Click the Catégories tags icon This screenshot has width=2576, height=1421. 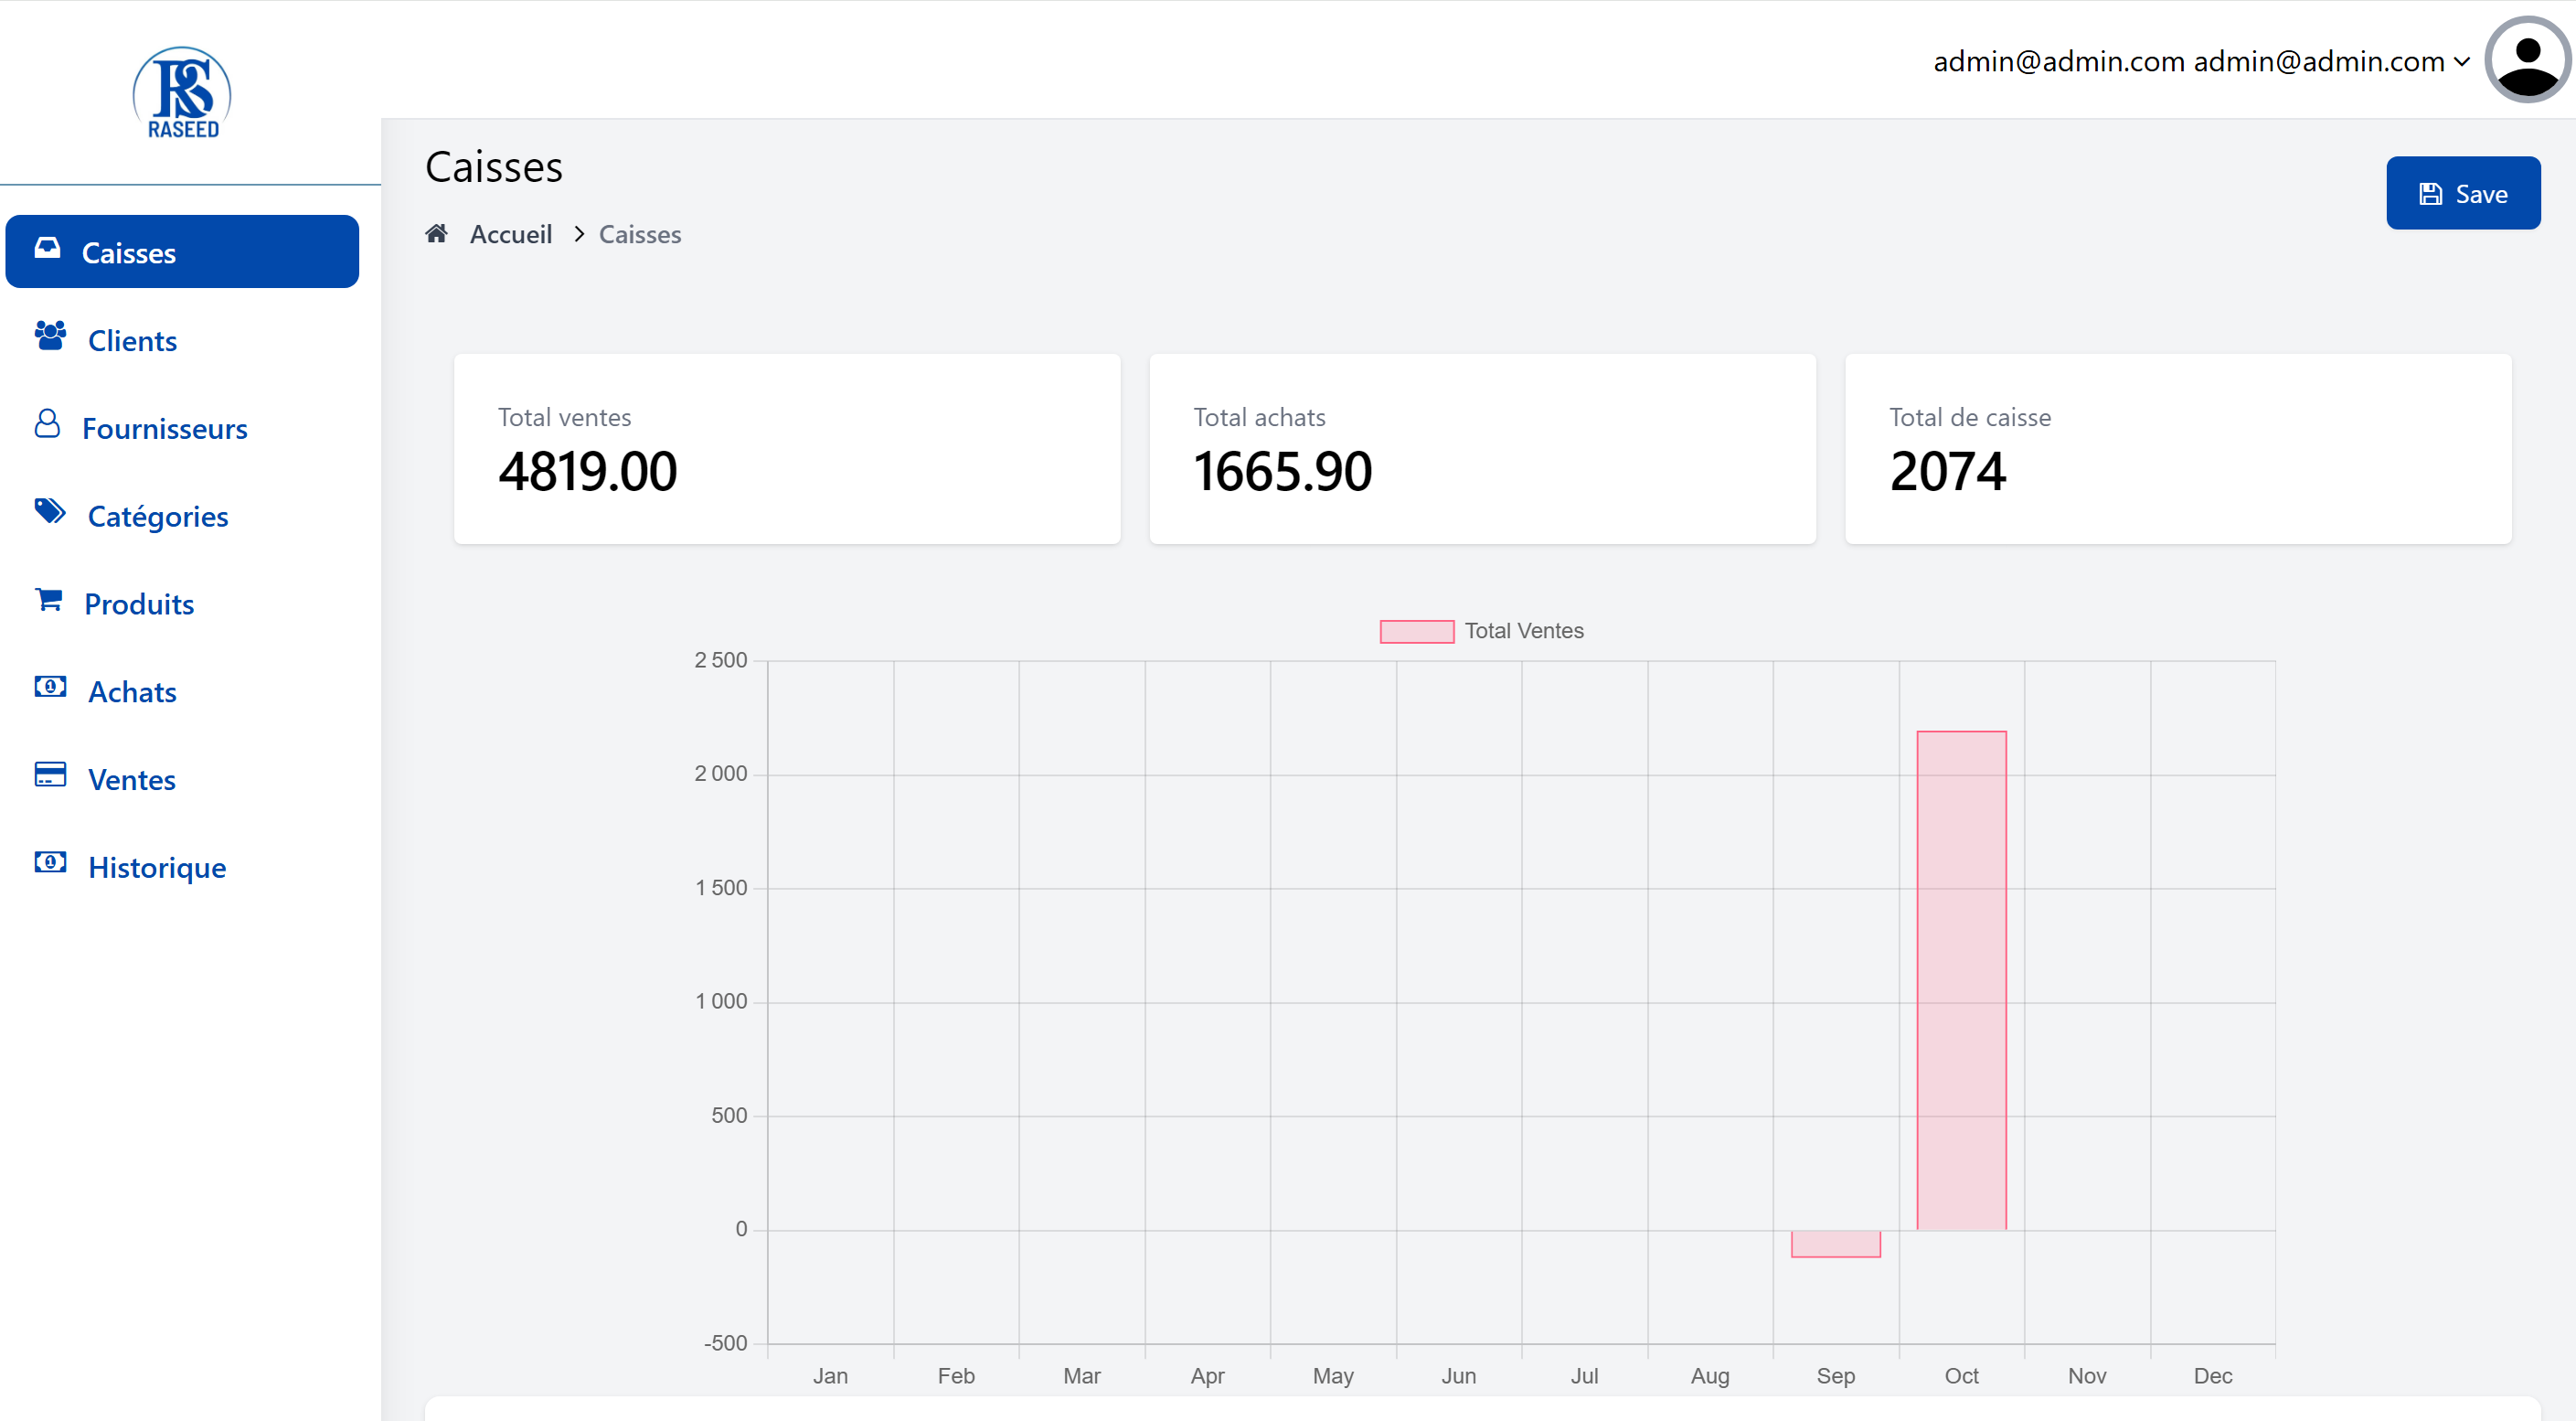(50, 512)
